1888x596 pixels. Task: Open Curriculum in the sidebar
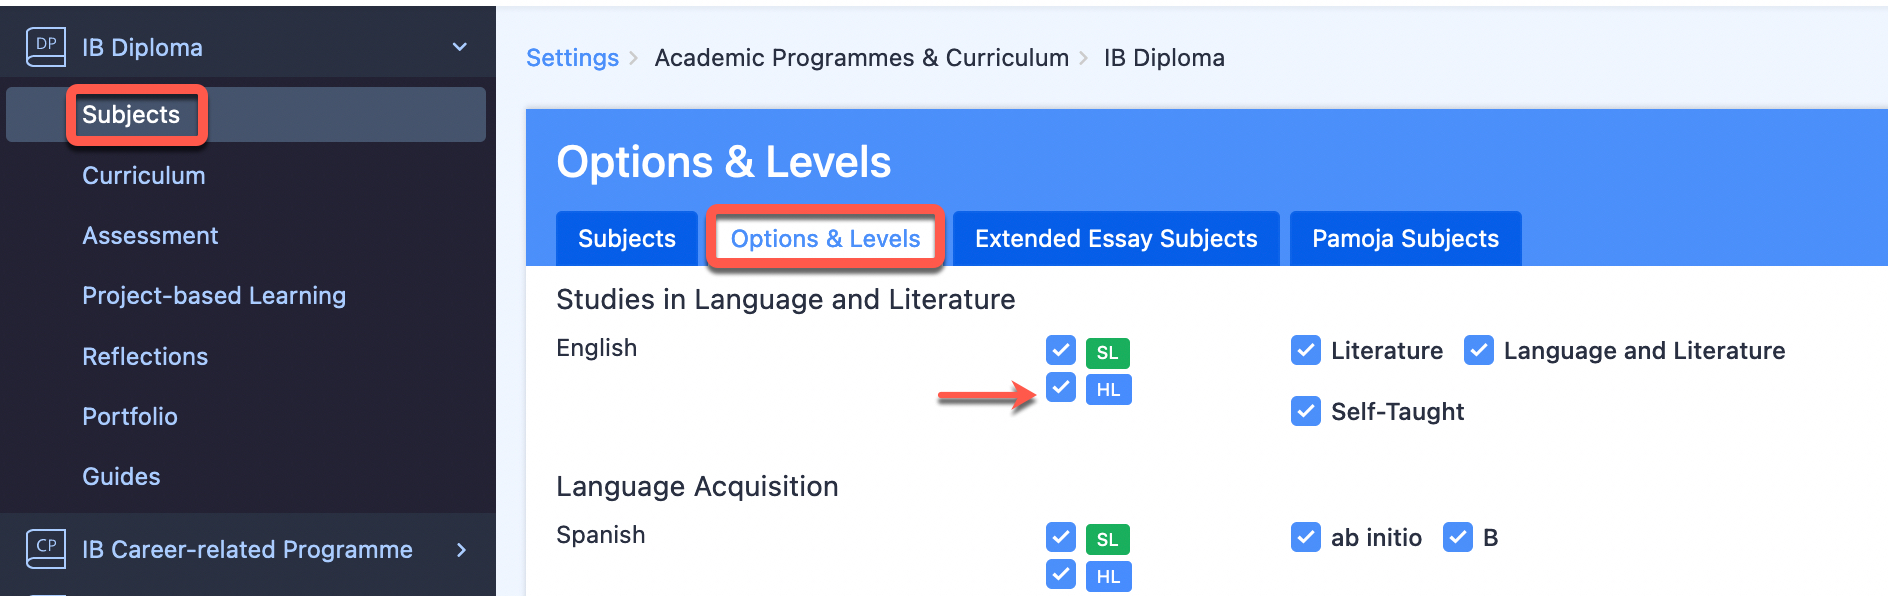[144, 175]
